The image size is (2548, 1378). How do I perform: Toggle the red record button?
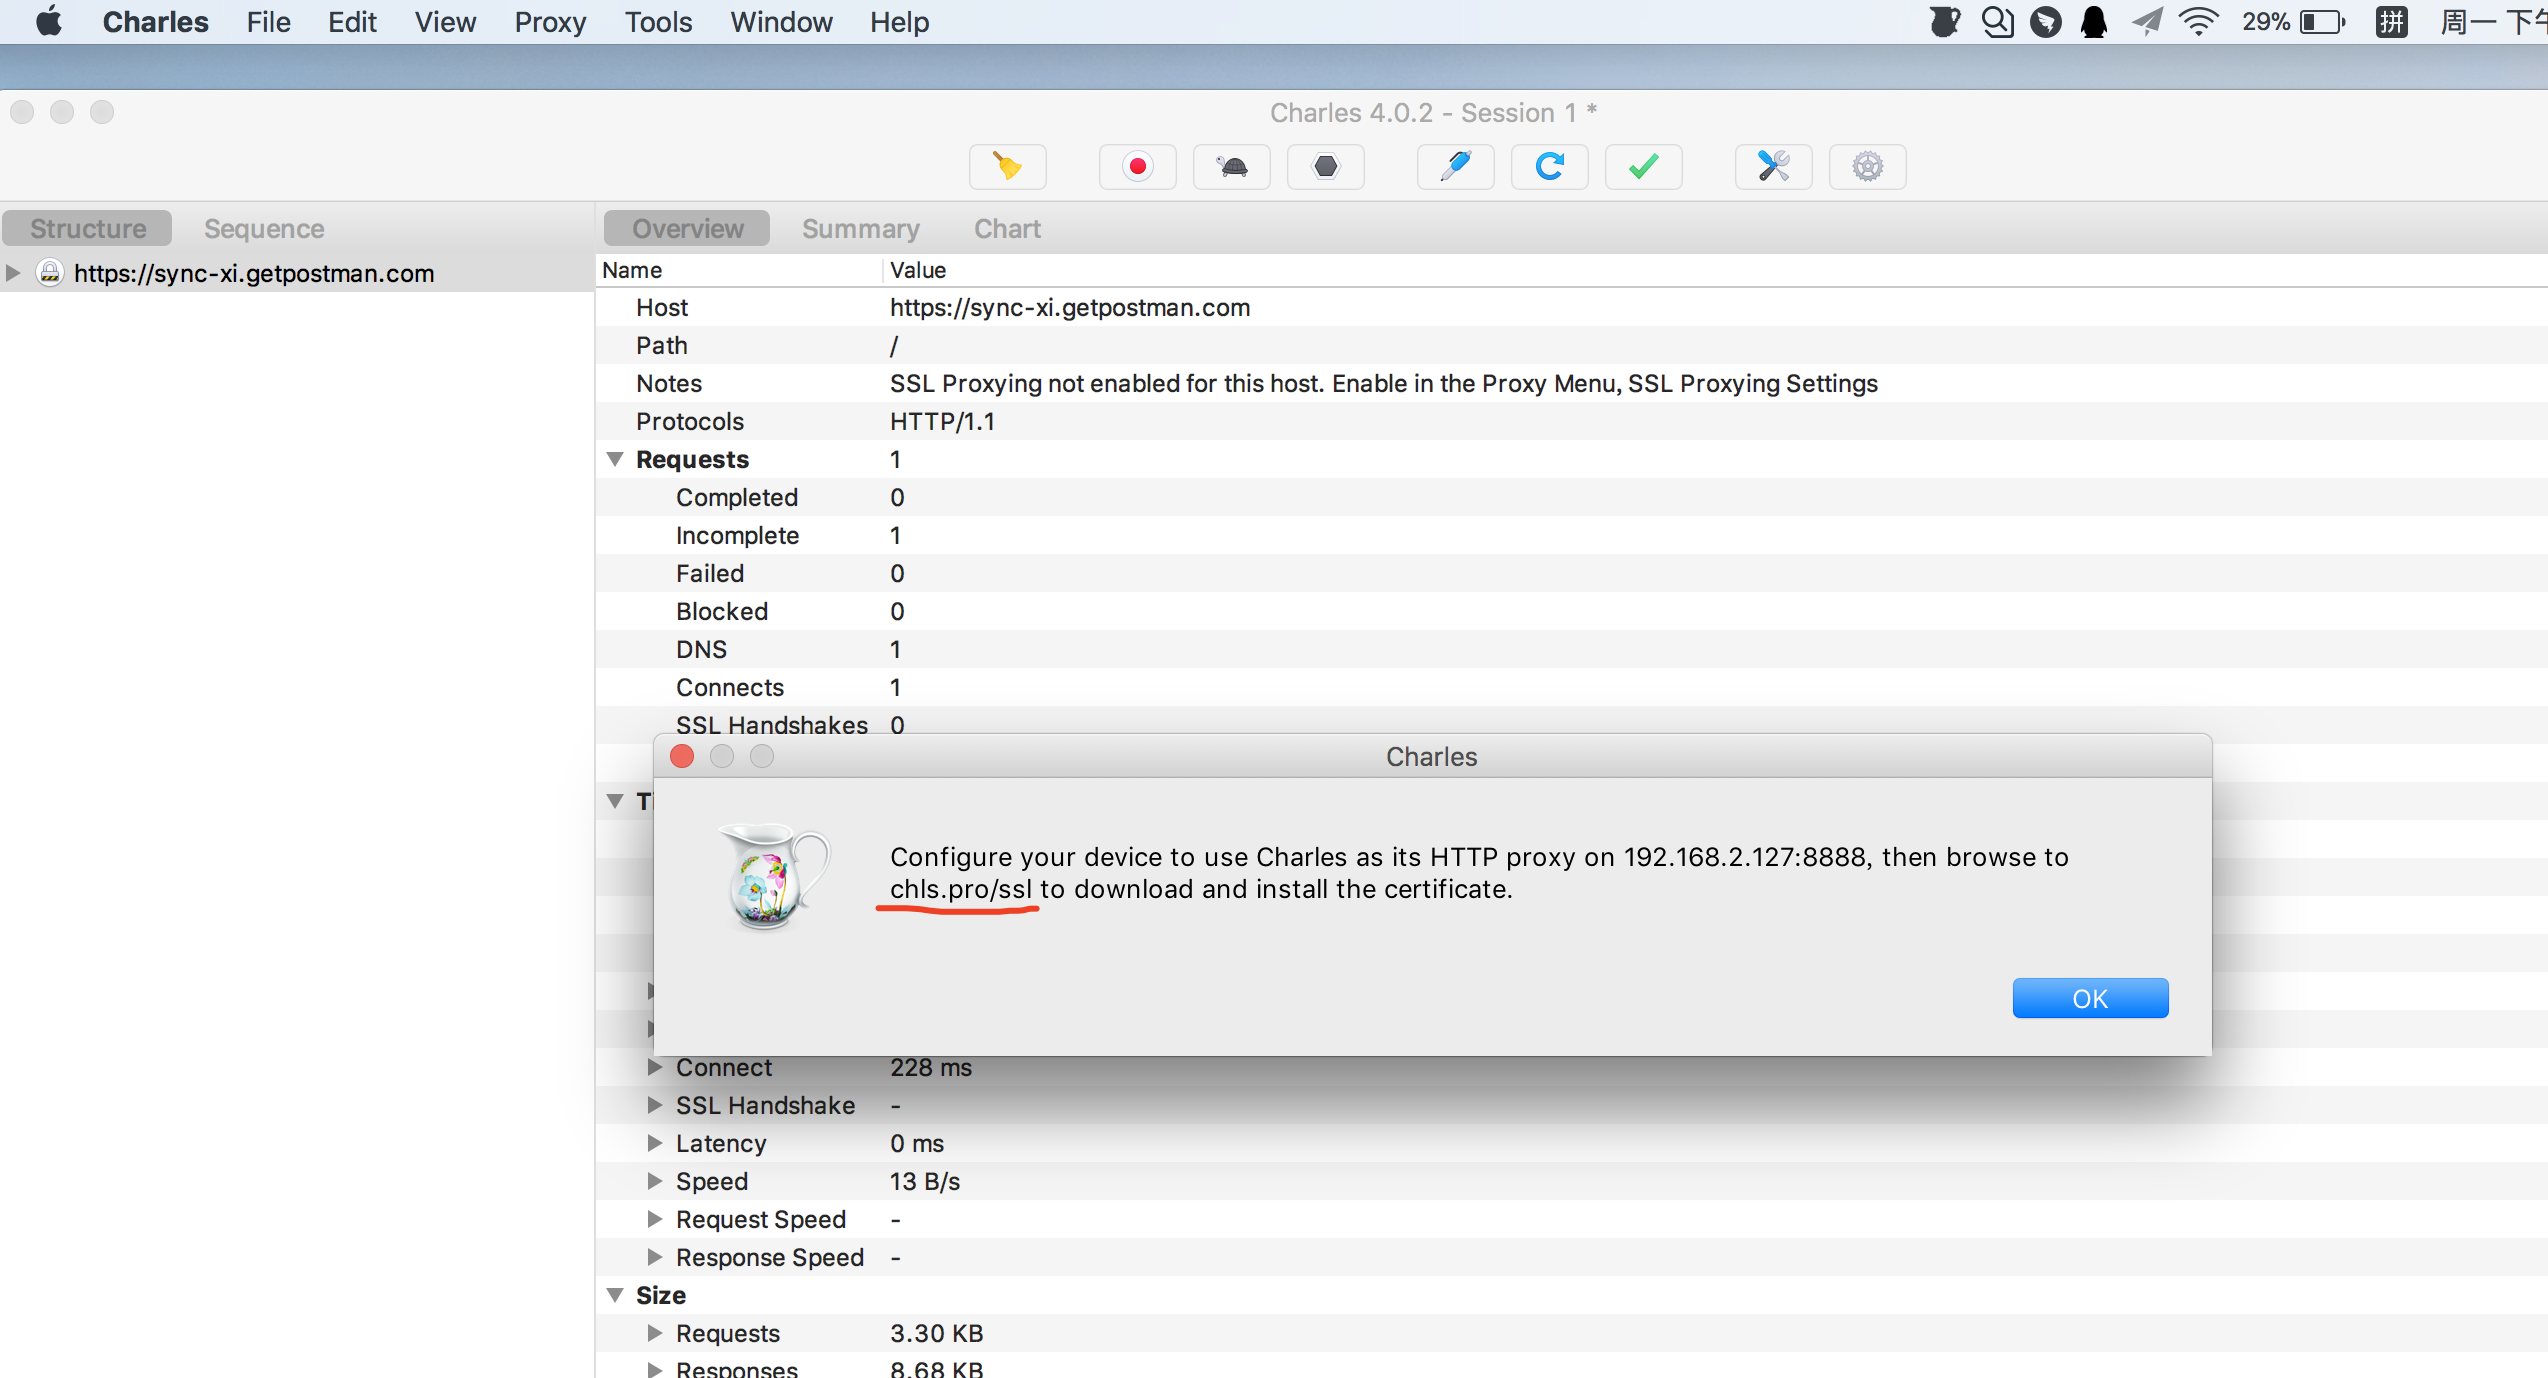[1137, 166]
